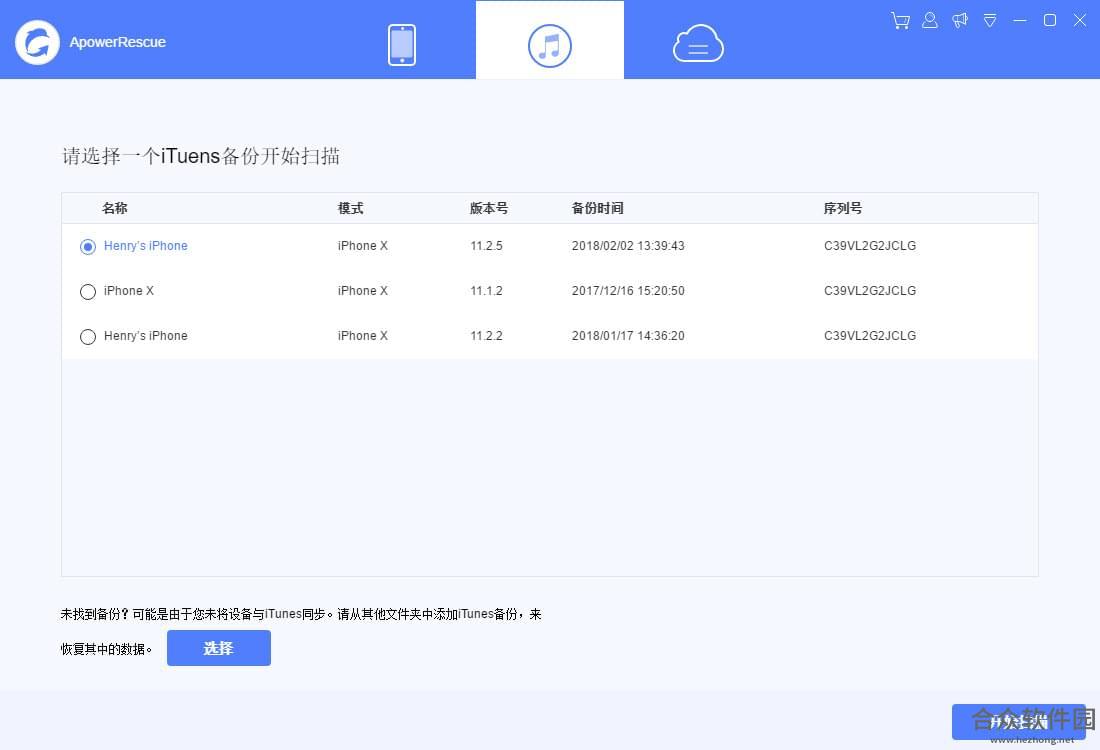Switch to recover from iOS device tab
The height and width of the screenshot is (750, 1100).
coord(402,45)
